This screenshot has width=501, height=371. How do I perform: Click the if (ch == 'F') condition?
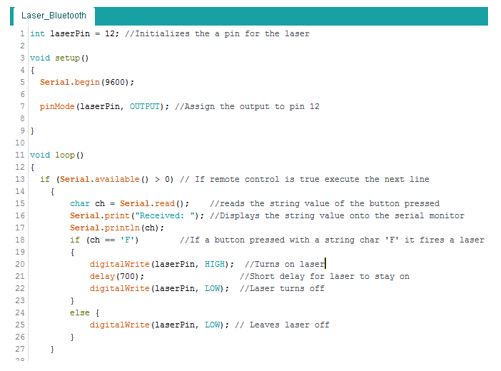pyautogui.click(x=104, y=240)
